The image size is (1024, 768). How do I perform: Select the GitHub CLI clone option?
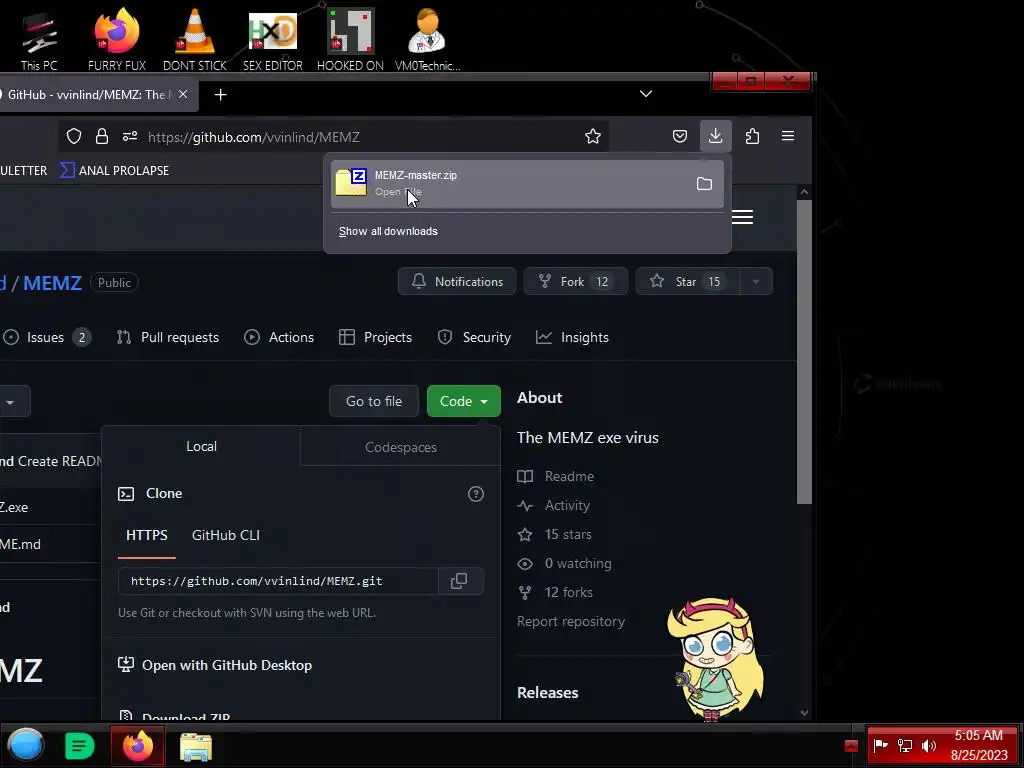(x=226, y=535)
